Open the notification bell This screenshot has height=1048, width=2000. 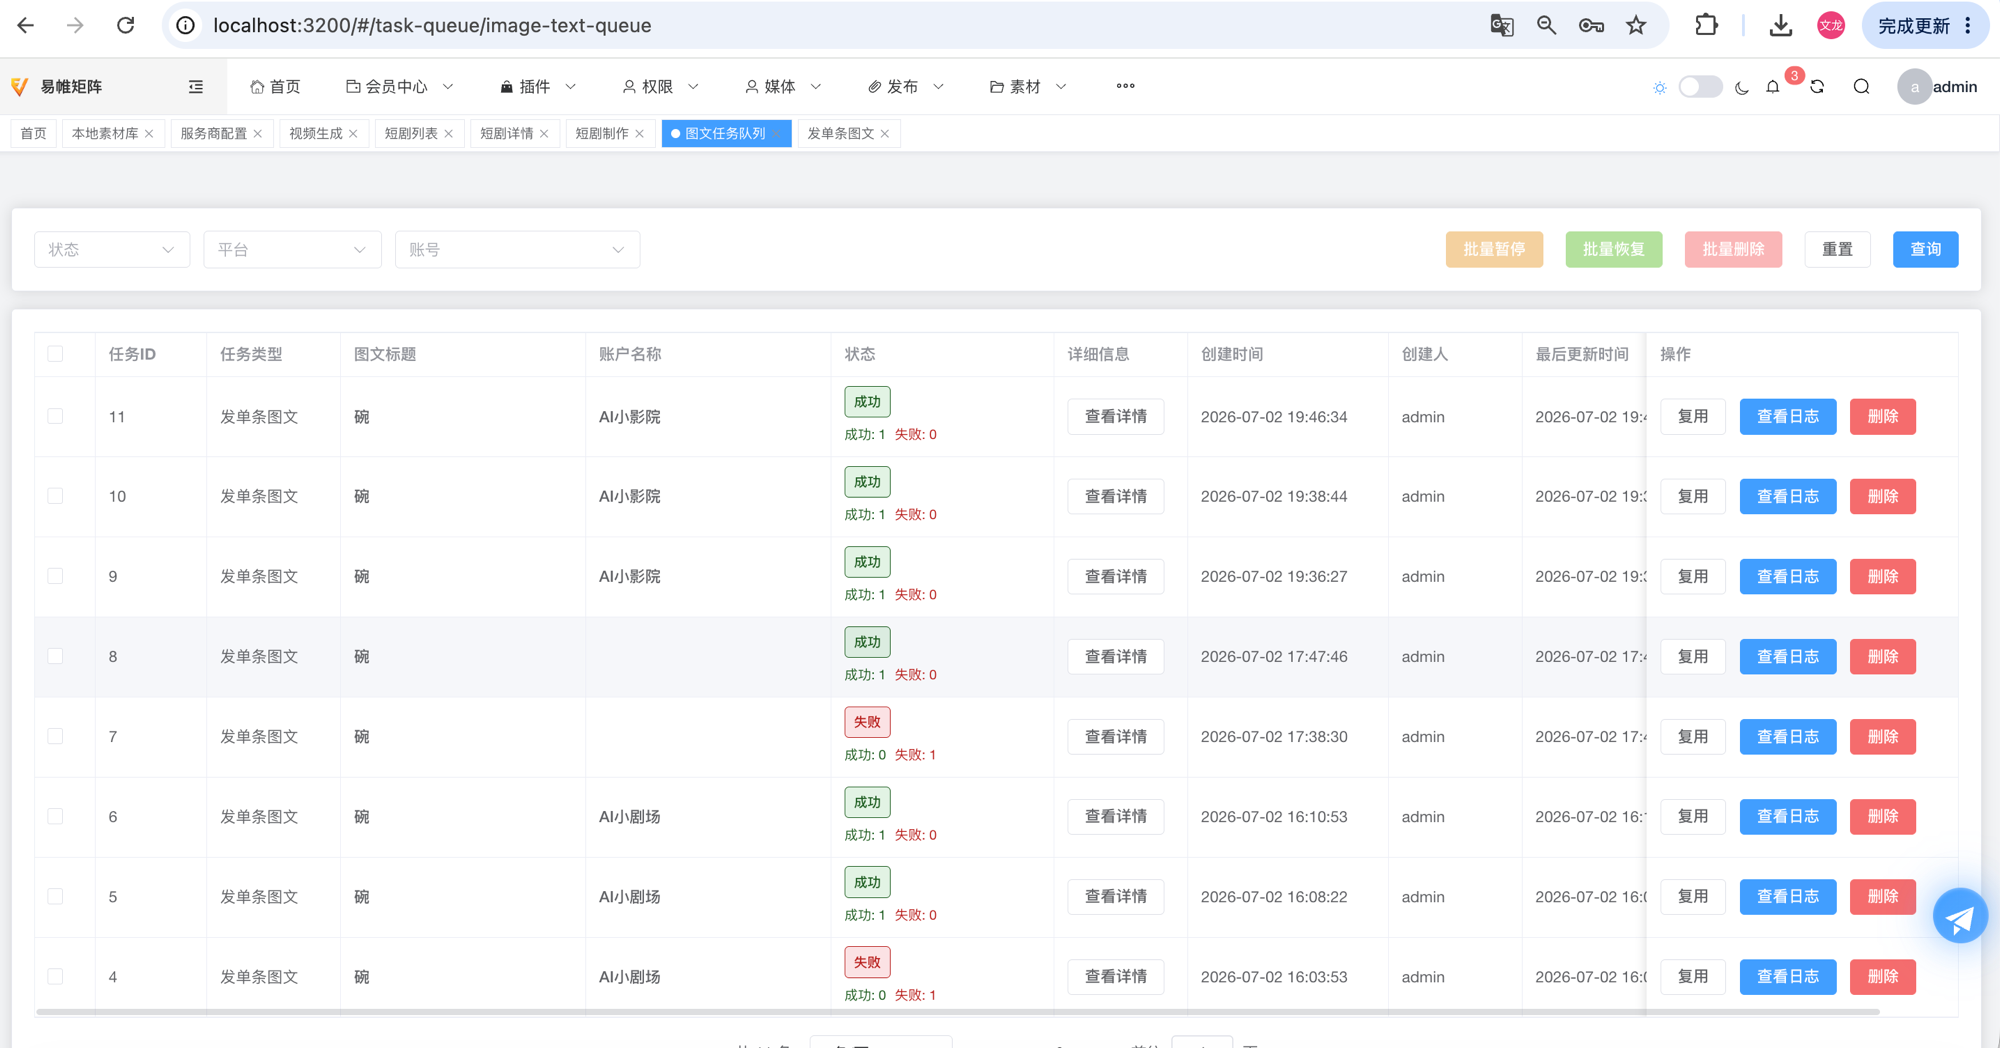click(x=1773, y=87)
